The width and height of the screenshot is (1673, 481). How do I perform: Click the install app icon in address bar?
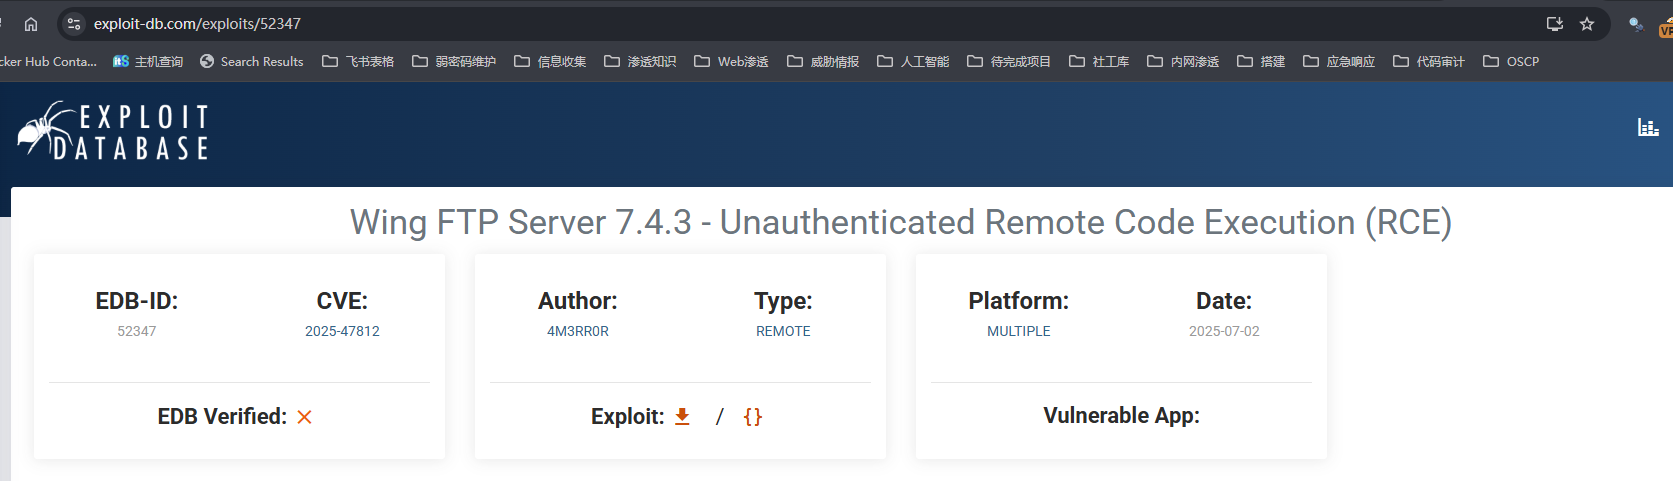coord(1554,24)
